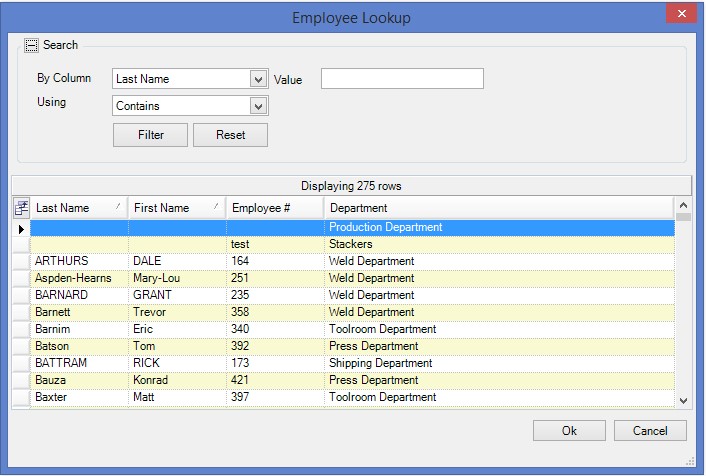Sort by the First Name column header
Viewport: 706px width, 476px height.
[x=177, y=208]
